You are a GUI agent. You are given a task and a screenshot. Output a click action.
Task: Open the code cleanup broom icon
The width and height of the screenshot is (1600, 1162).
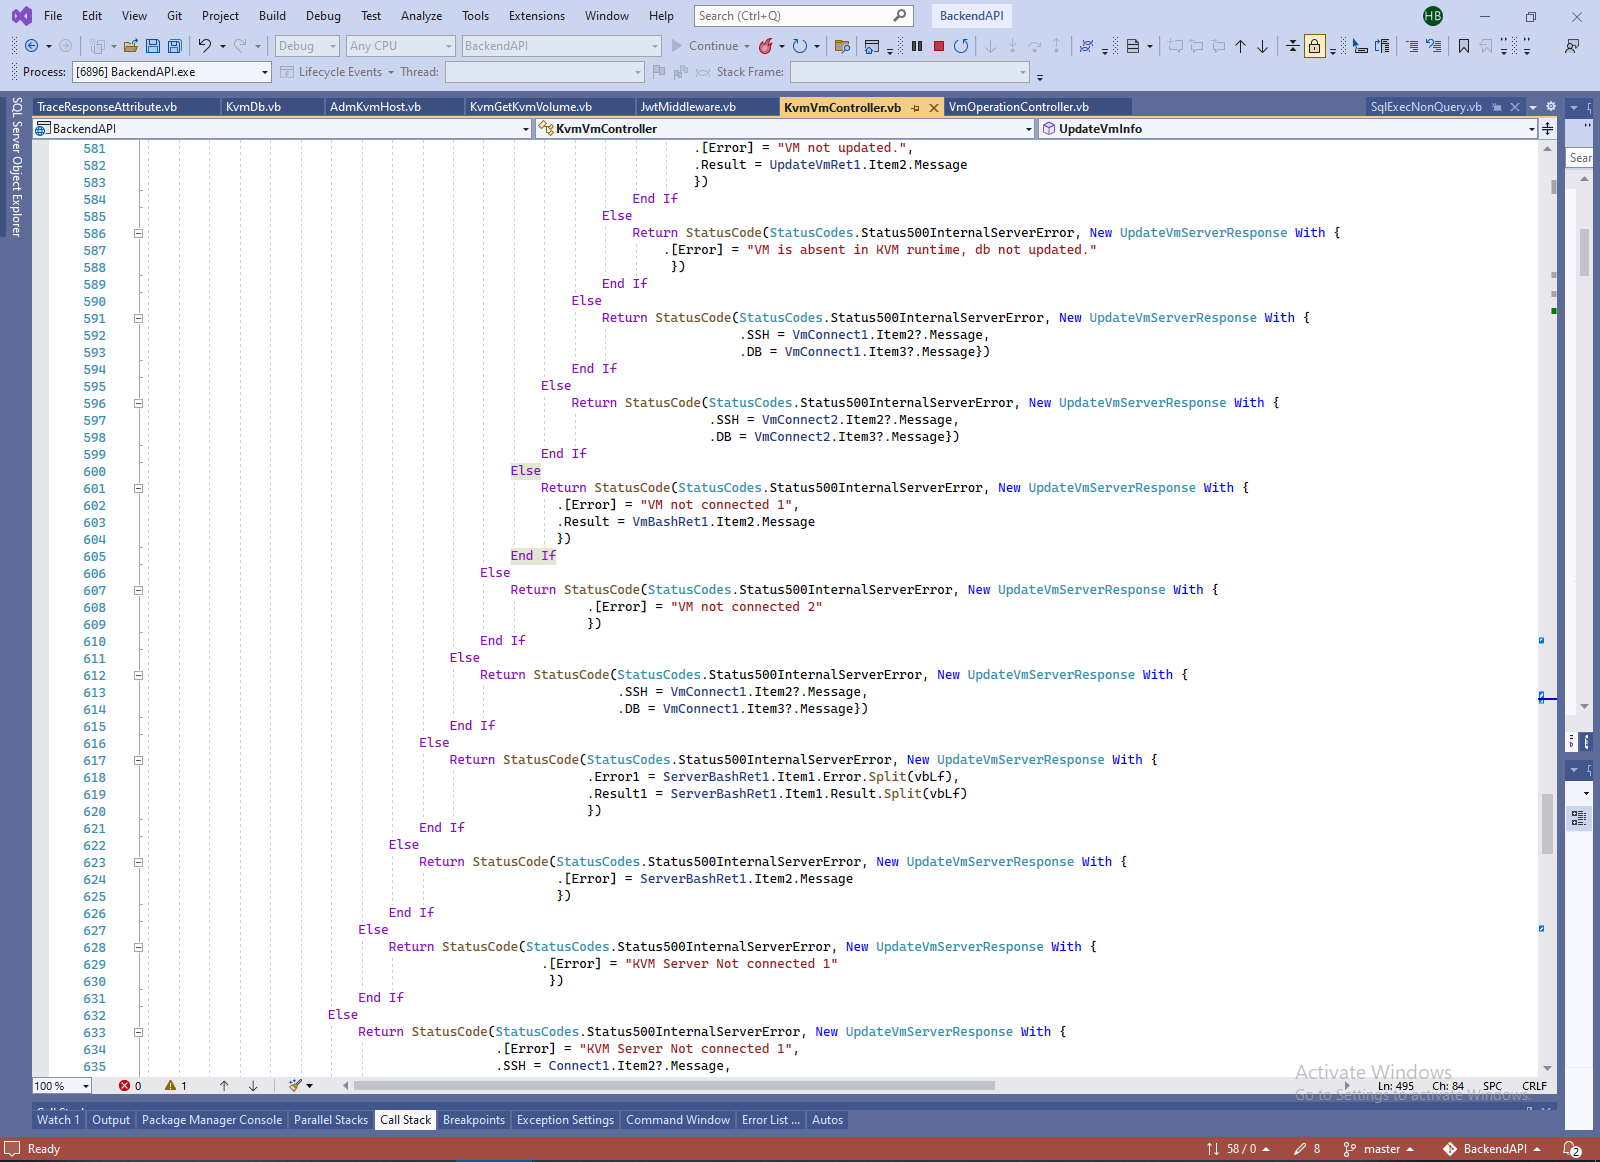(295, 1086)
